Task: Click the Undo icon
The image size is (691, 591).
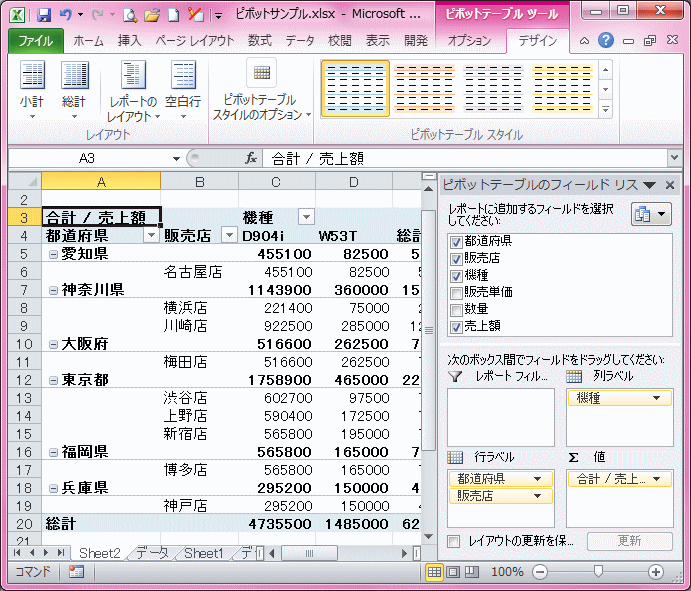Action: [x=66, y=15]
